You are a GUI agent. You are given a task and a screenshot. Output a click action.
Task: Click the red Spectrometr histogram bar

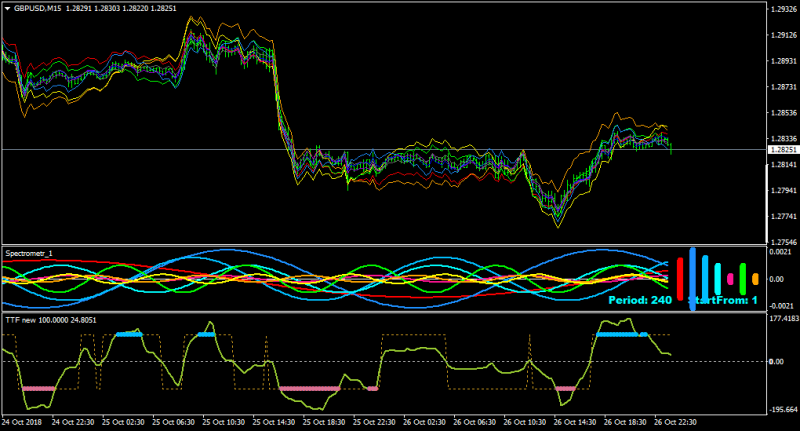coord(680,279)
